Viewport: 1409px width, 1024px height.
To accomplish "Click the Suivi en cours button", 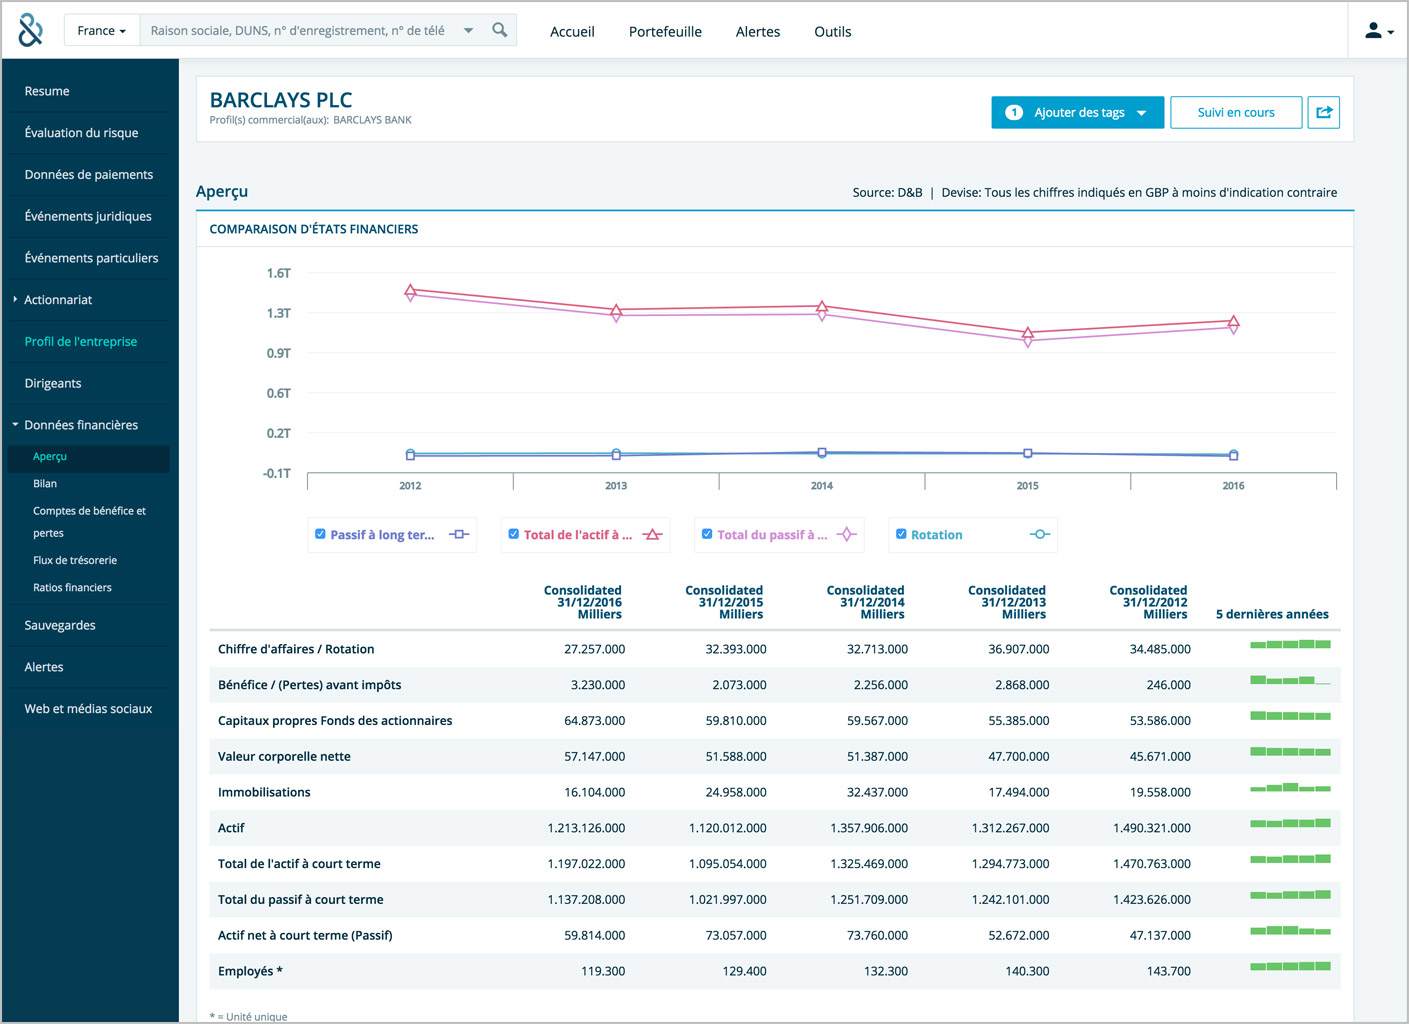I will coord(1236,112).
